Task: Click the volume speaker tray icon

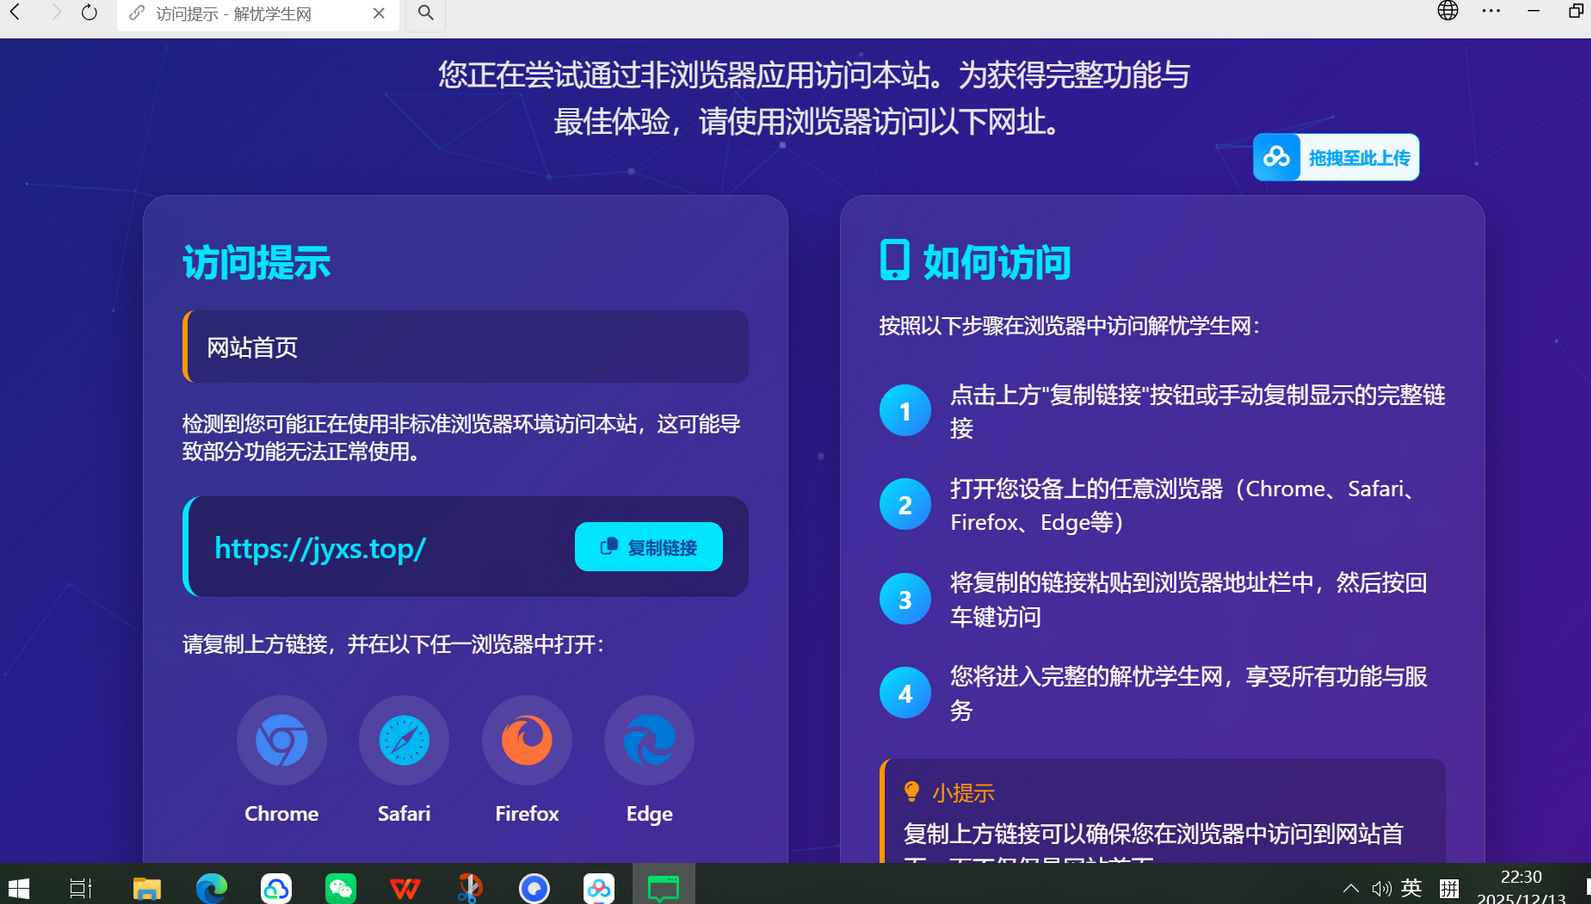Action: pos(1381,888)
